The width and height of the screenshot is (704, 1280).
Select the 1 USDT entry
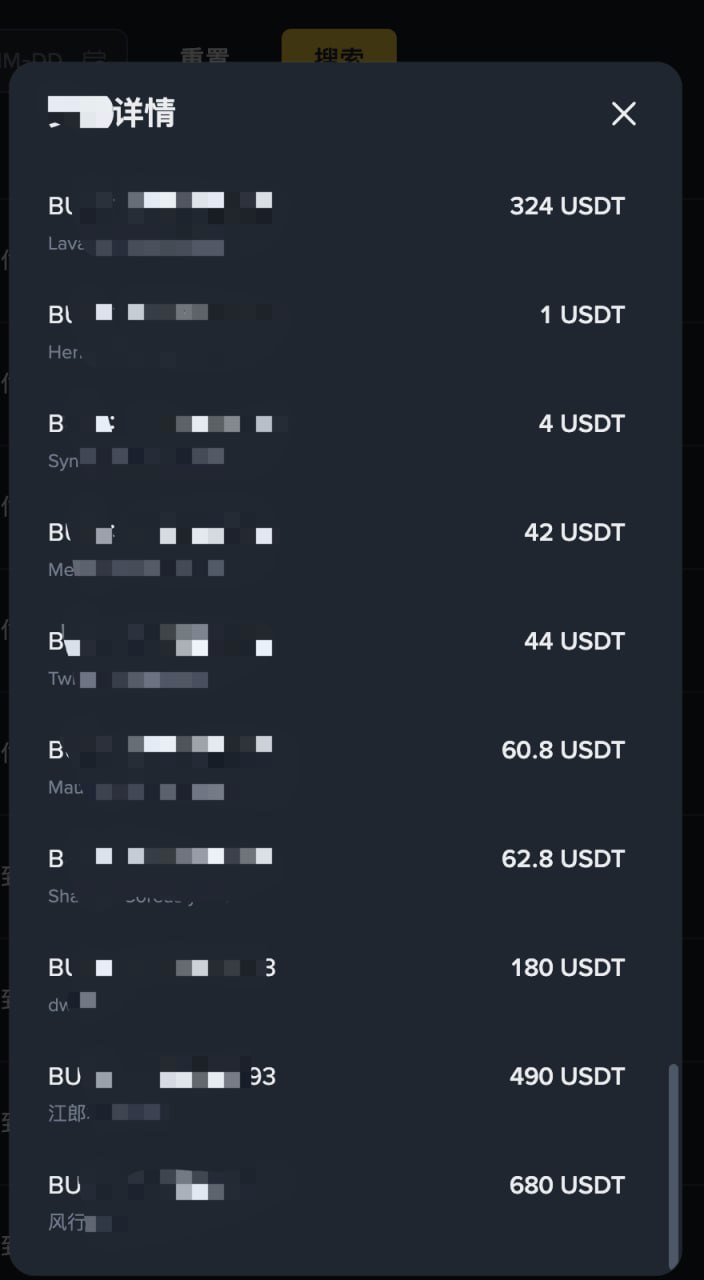[x=336, y=333]
